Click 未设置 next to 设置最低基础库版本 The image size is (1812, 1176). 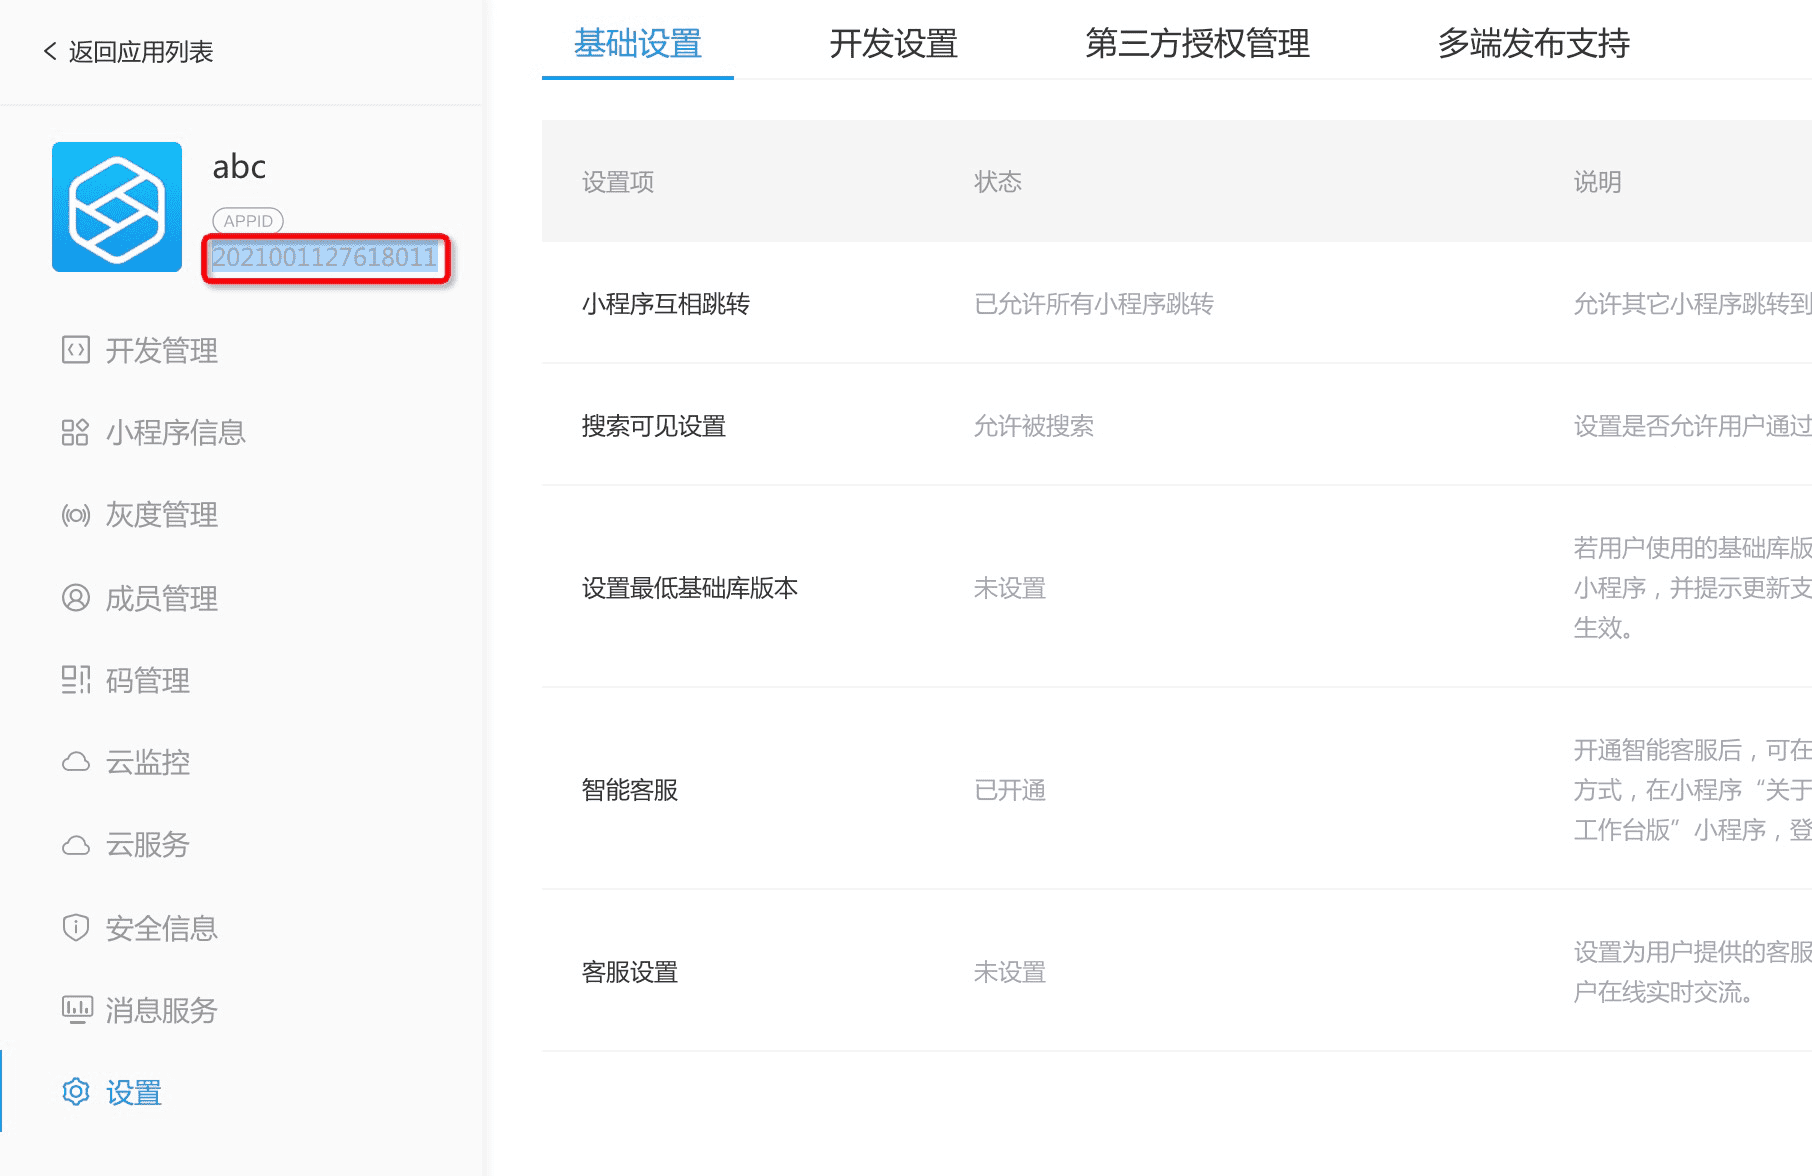pos(1009,589)
